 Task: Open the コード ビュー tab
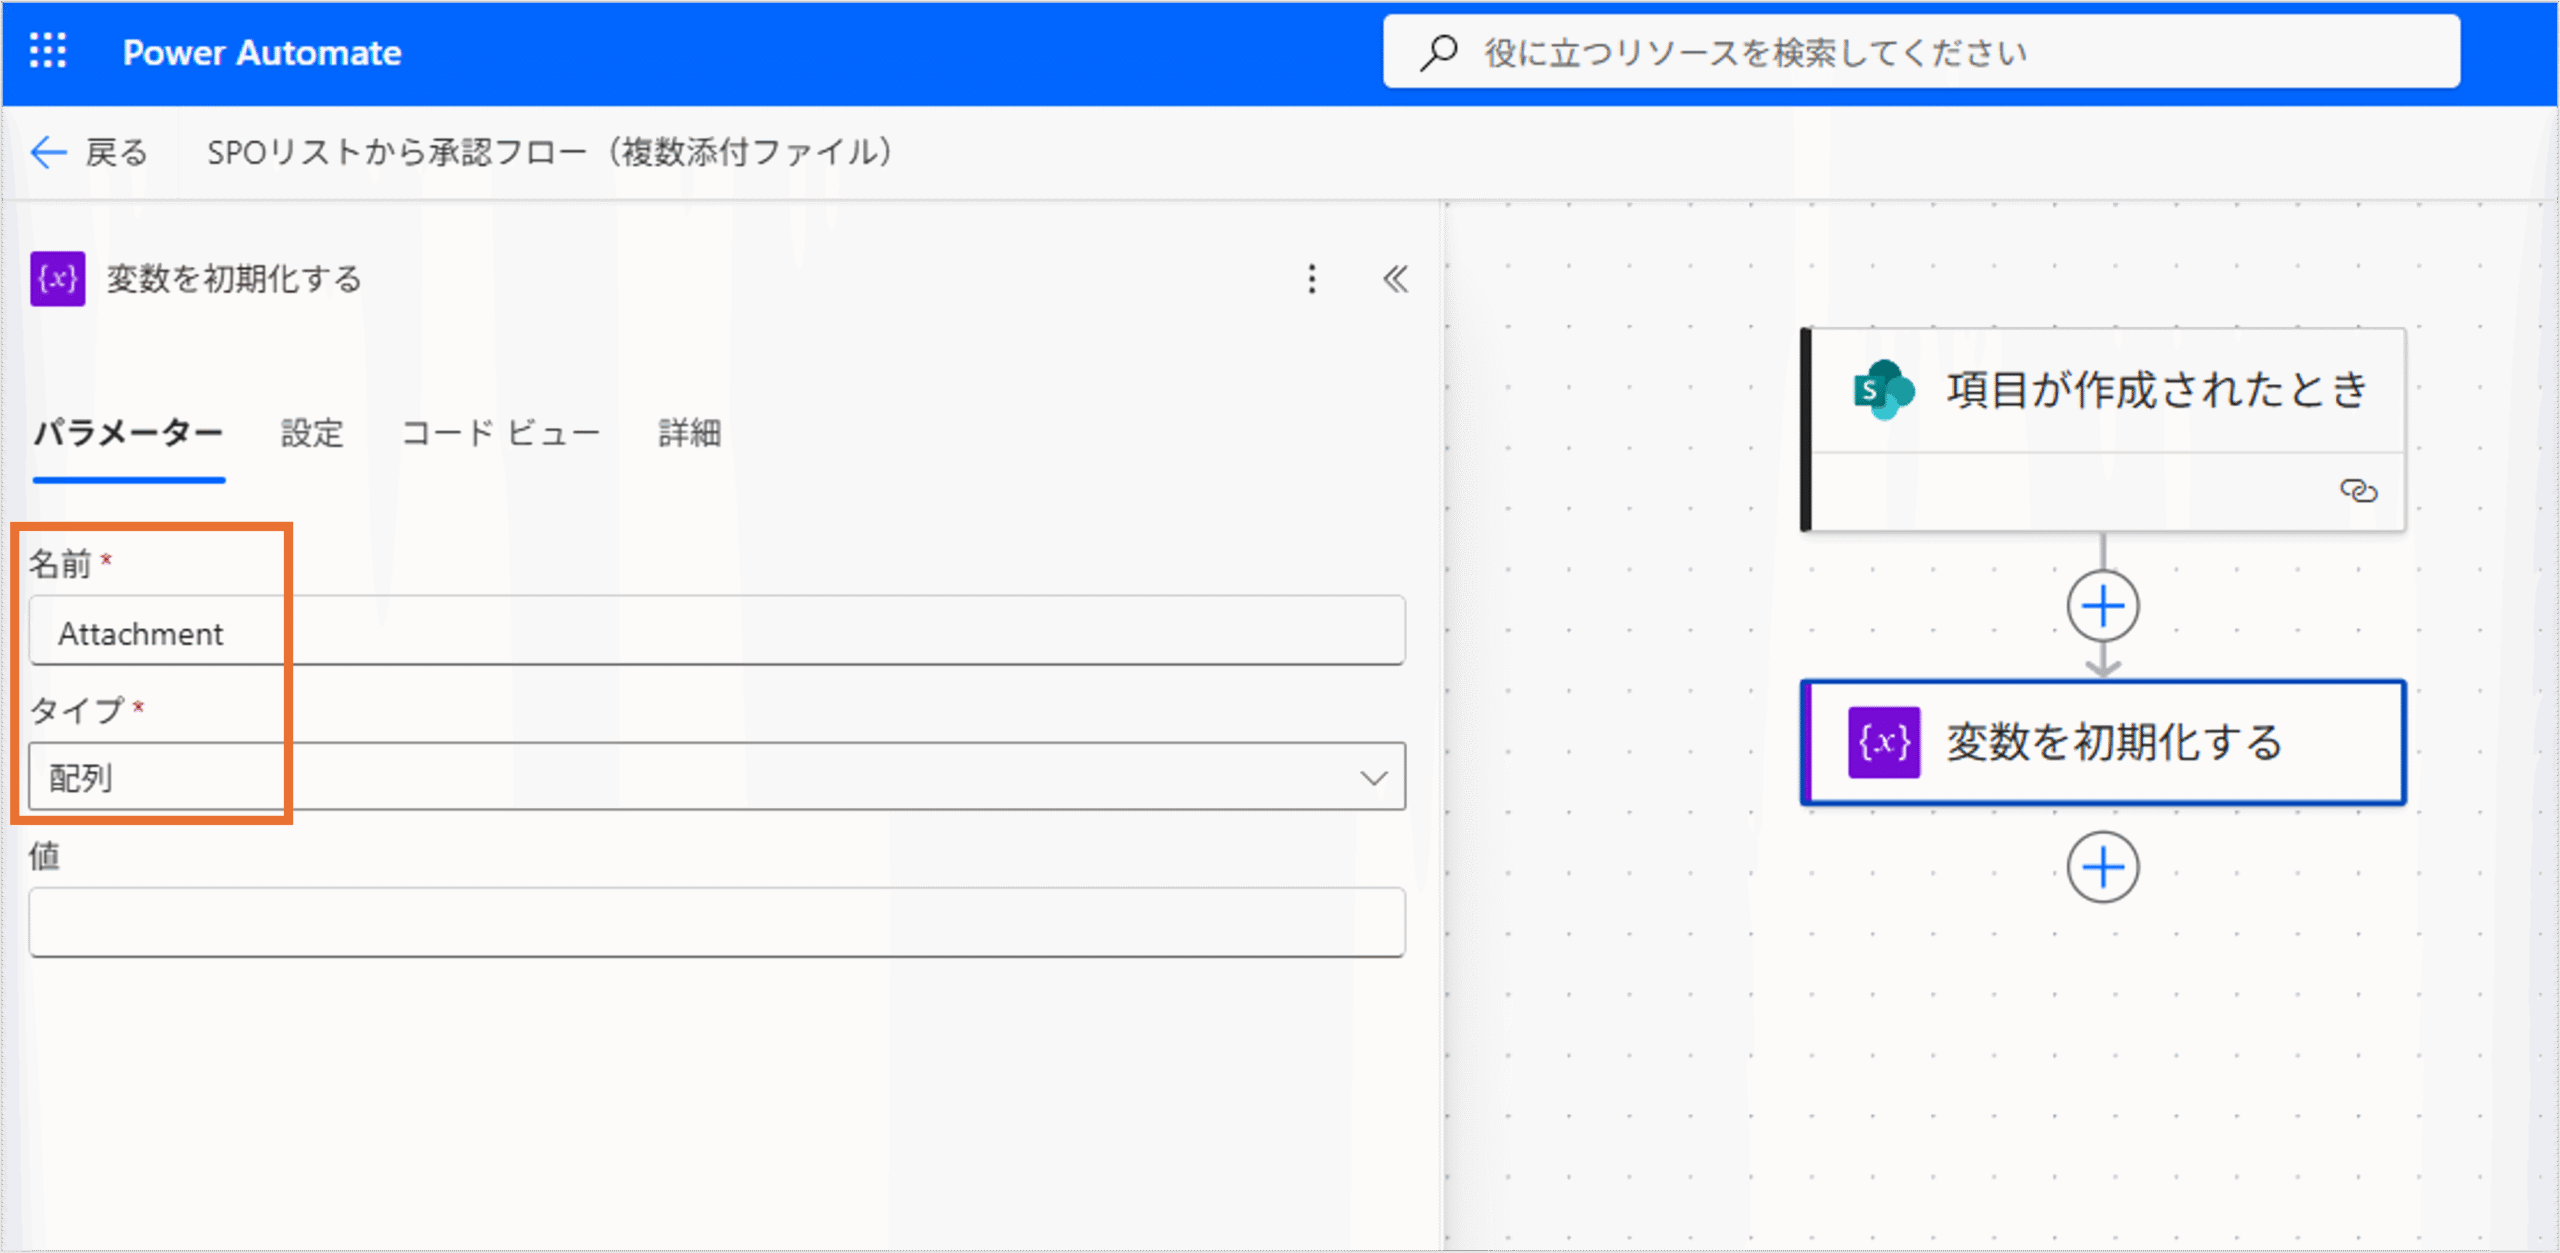500,433
